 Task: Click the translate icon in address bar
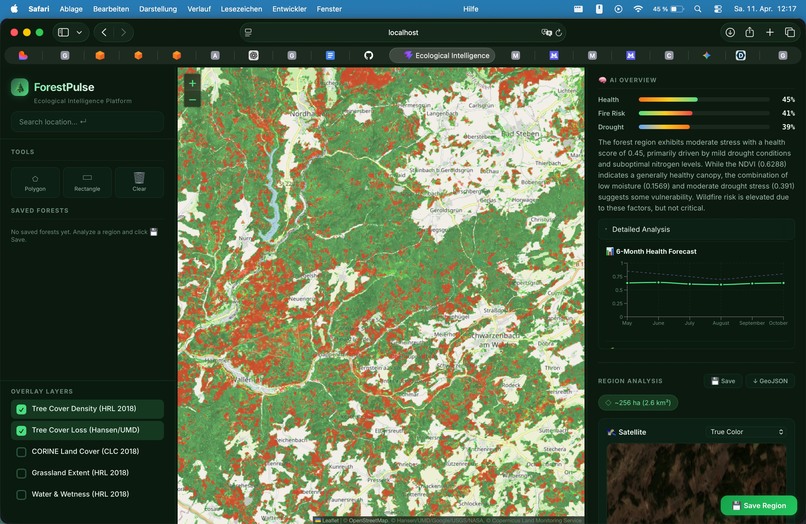546,32
